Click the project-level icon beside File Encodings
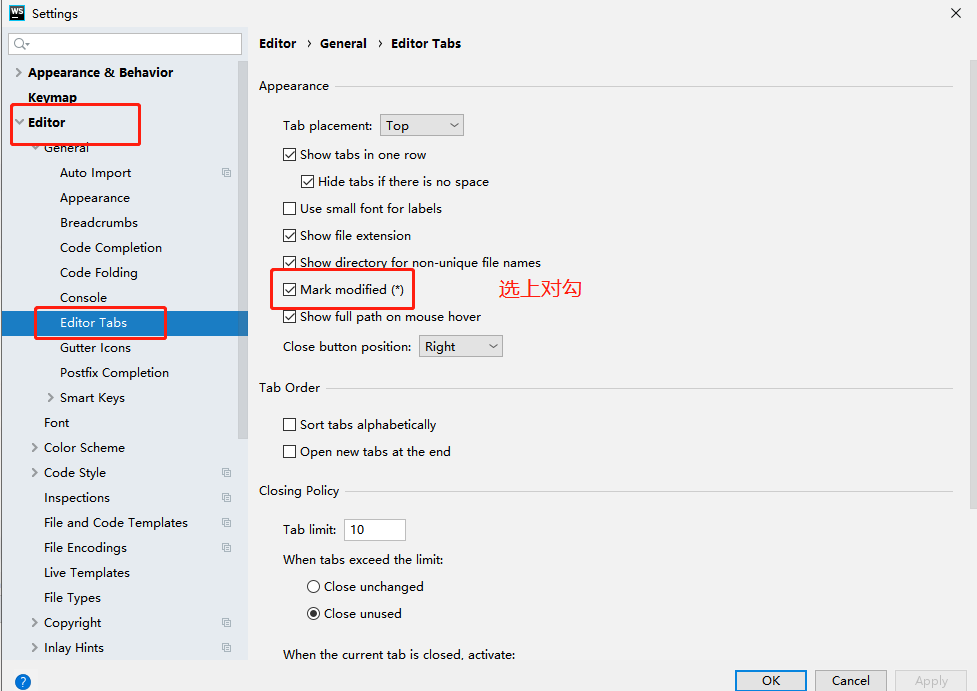977x691 pixels. coord(226,548)
